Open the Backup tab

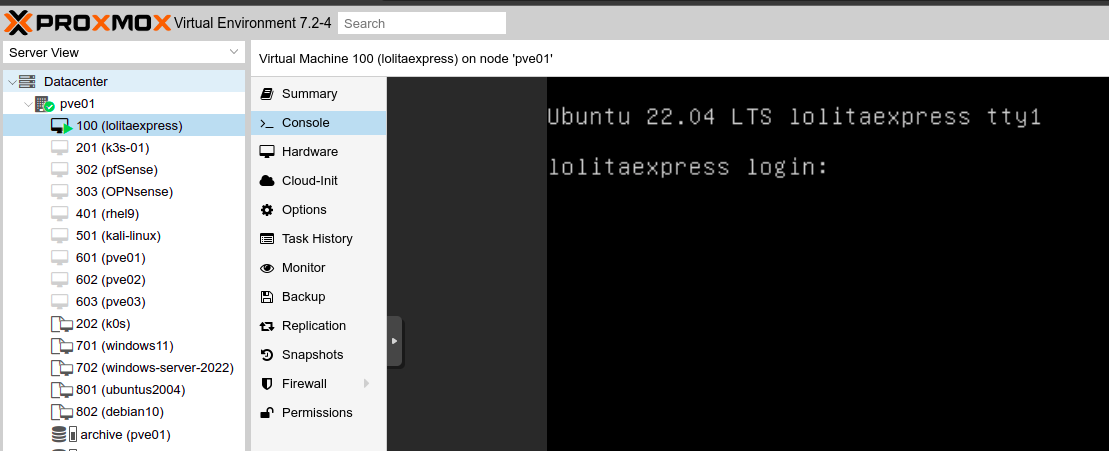(318, 296)
